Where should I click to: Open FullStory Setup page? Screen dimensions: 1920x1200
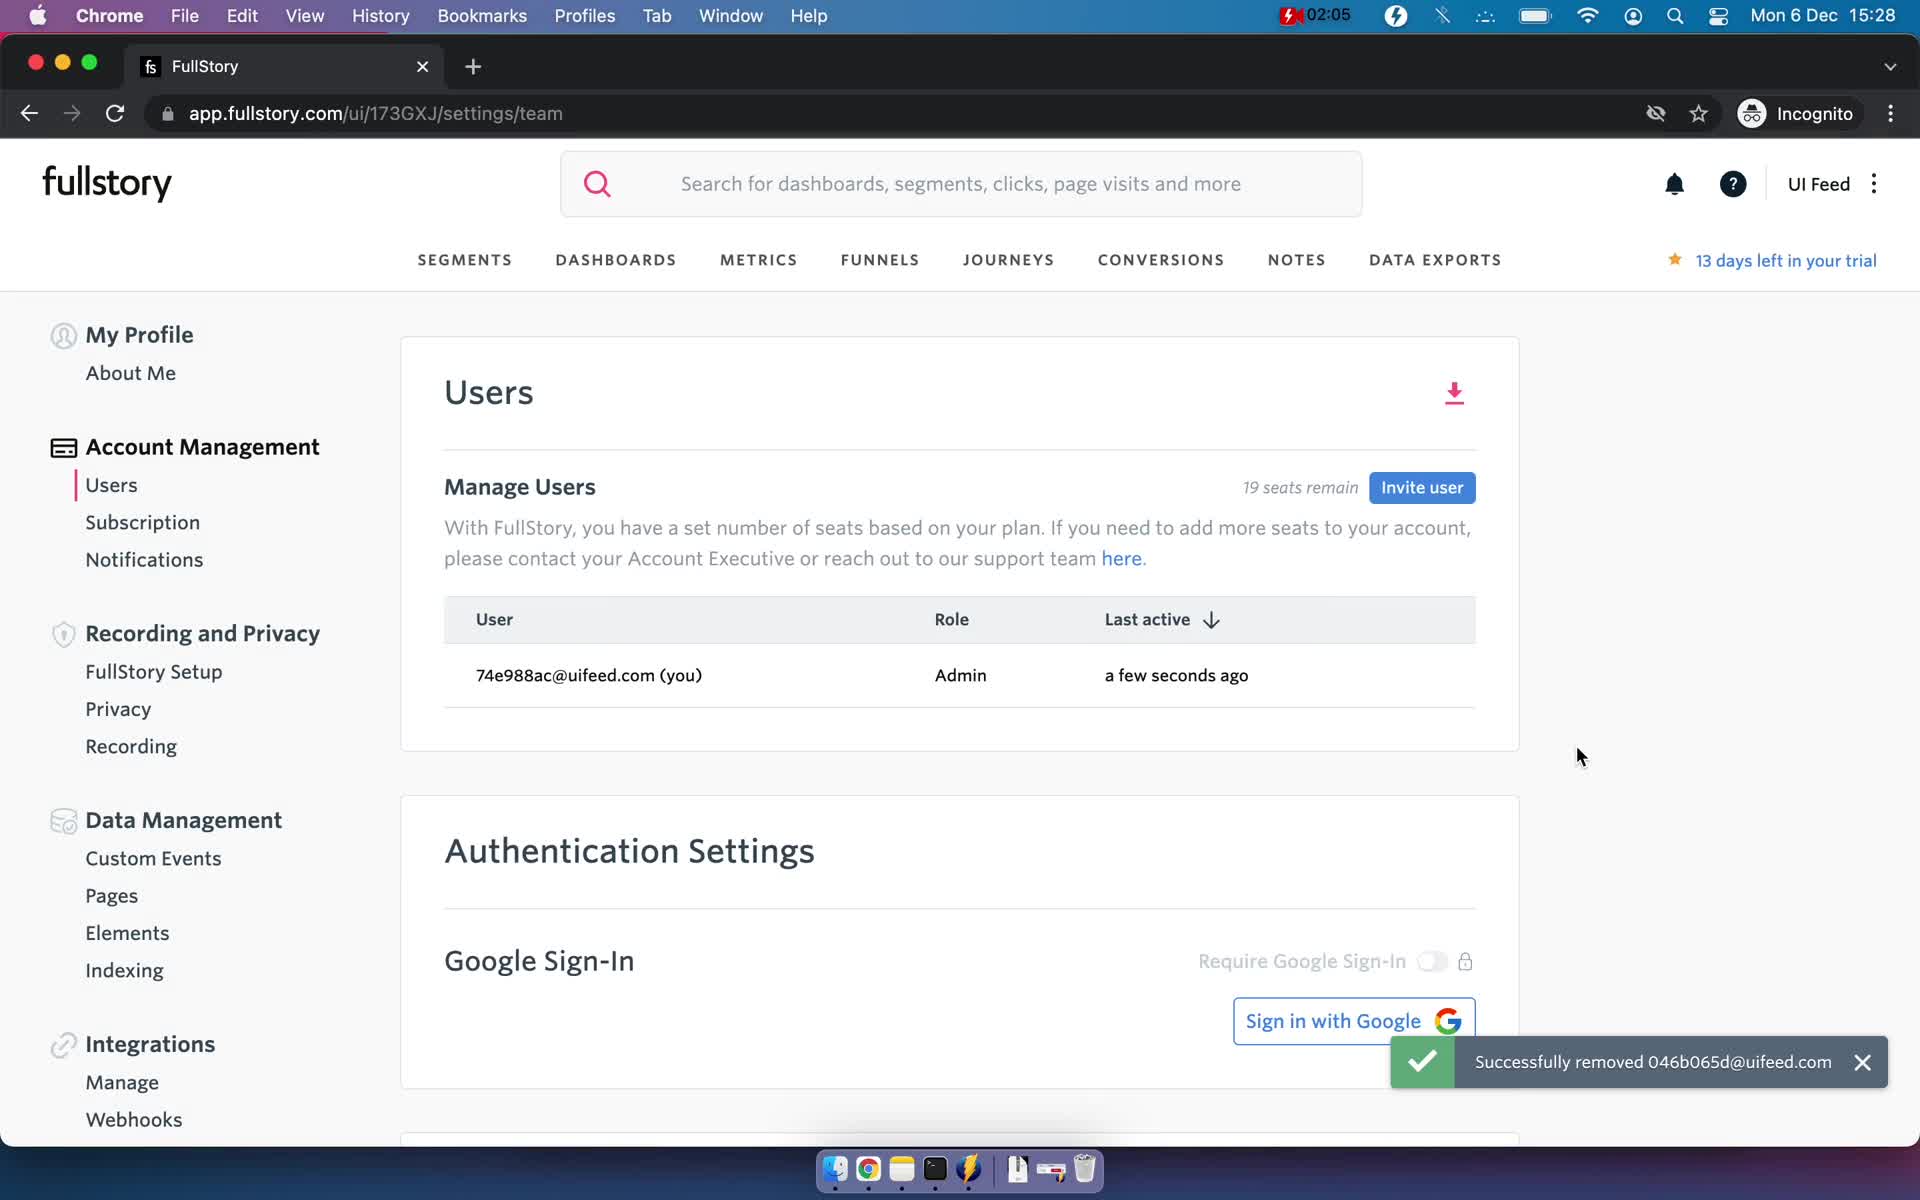(154, 672)
